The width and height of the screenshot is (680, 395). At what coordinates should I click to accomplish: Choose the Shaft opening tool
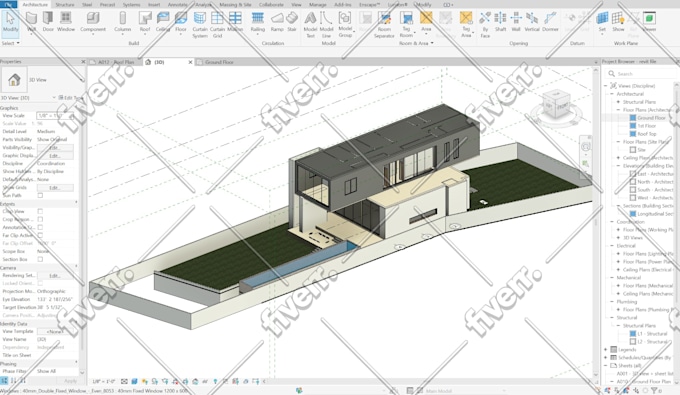pyautogui.click(x=500, y=22)
